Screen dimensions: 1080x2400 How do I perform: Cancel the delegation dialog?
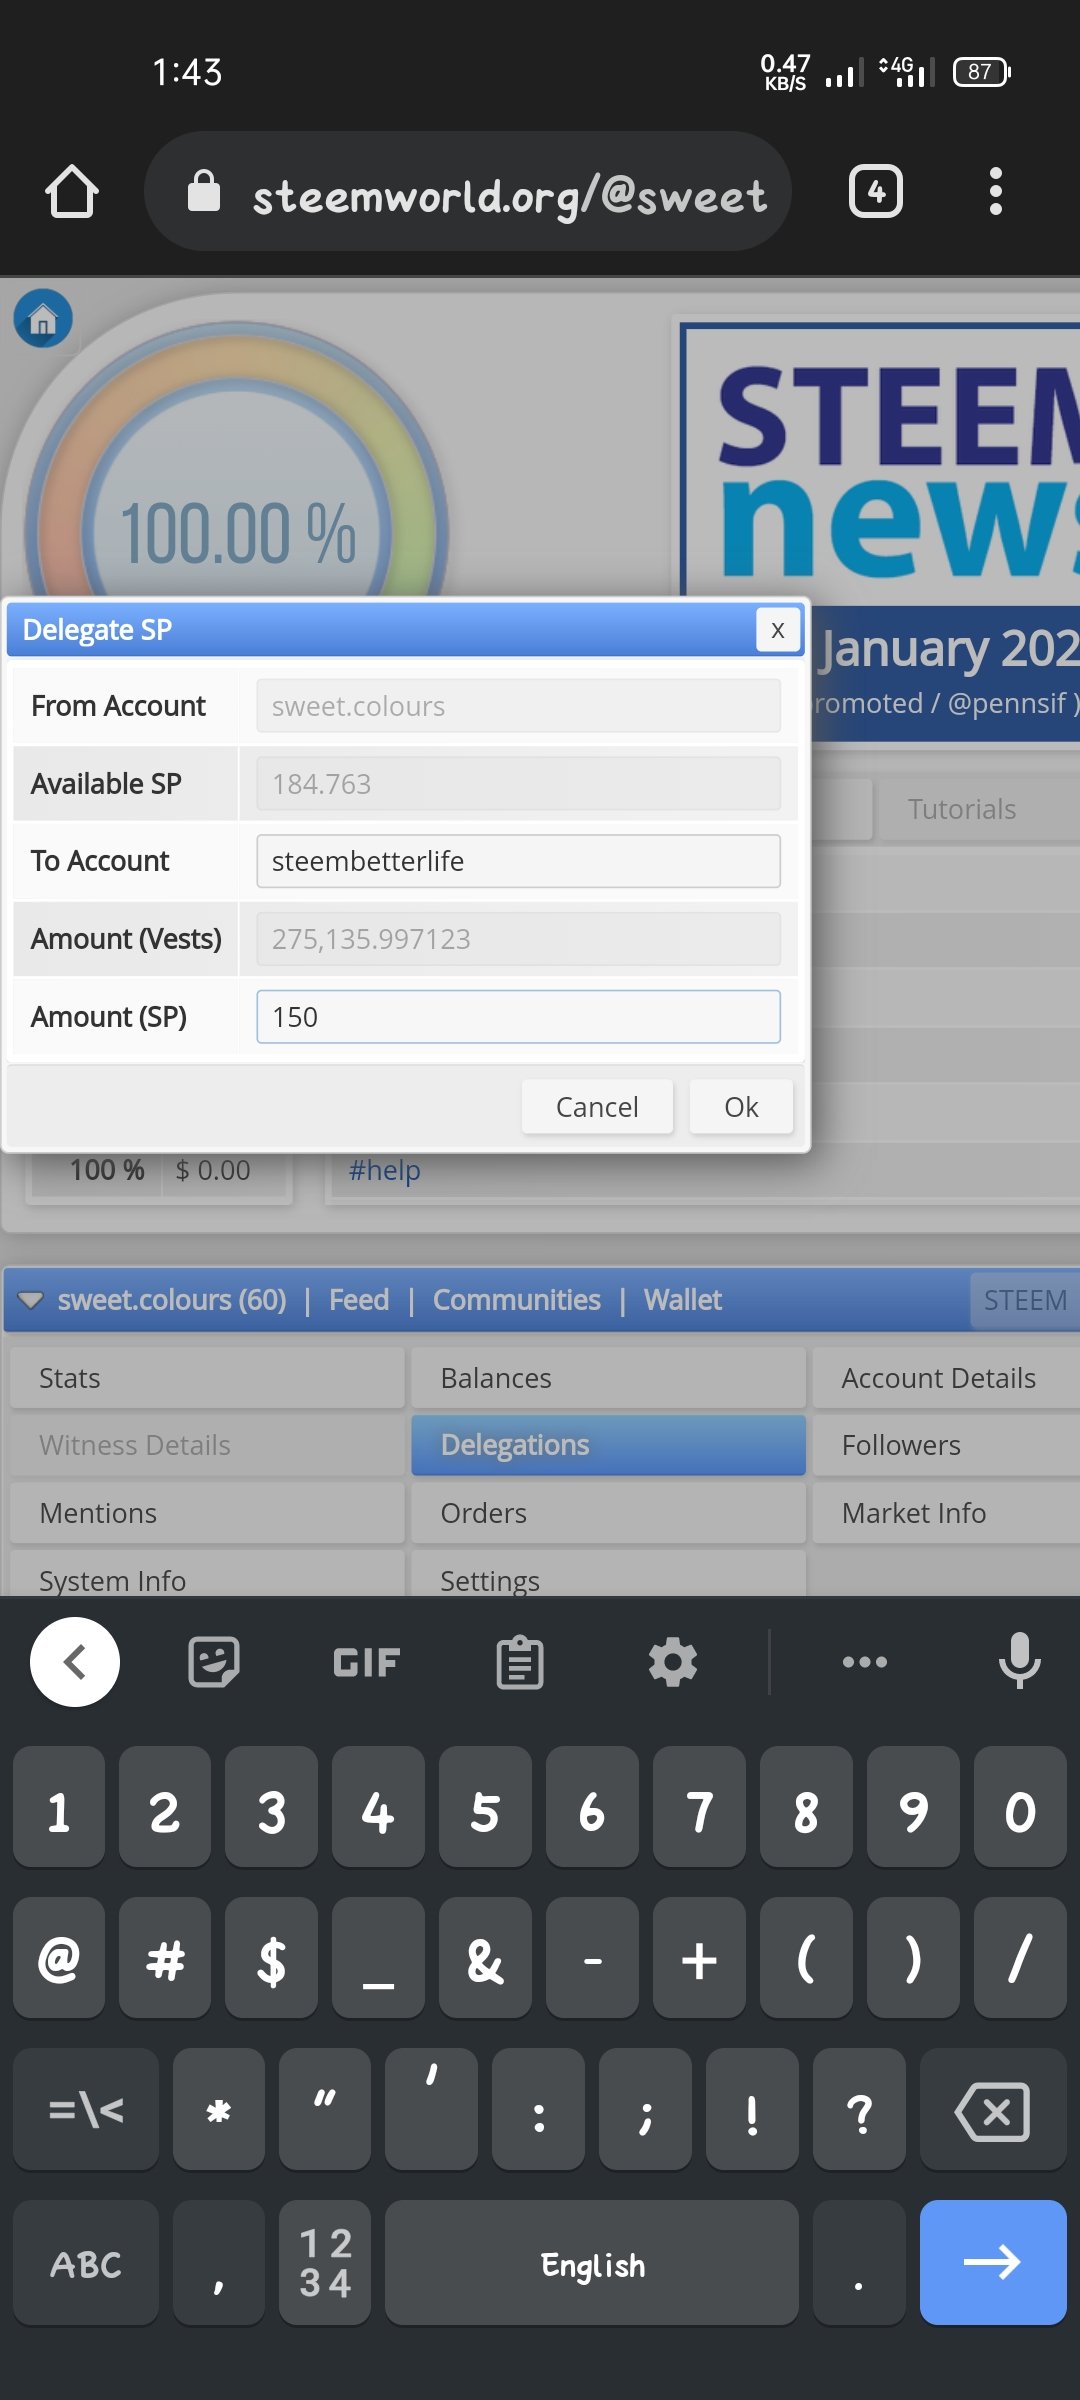[x=597, y=1107]
